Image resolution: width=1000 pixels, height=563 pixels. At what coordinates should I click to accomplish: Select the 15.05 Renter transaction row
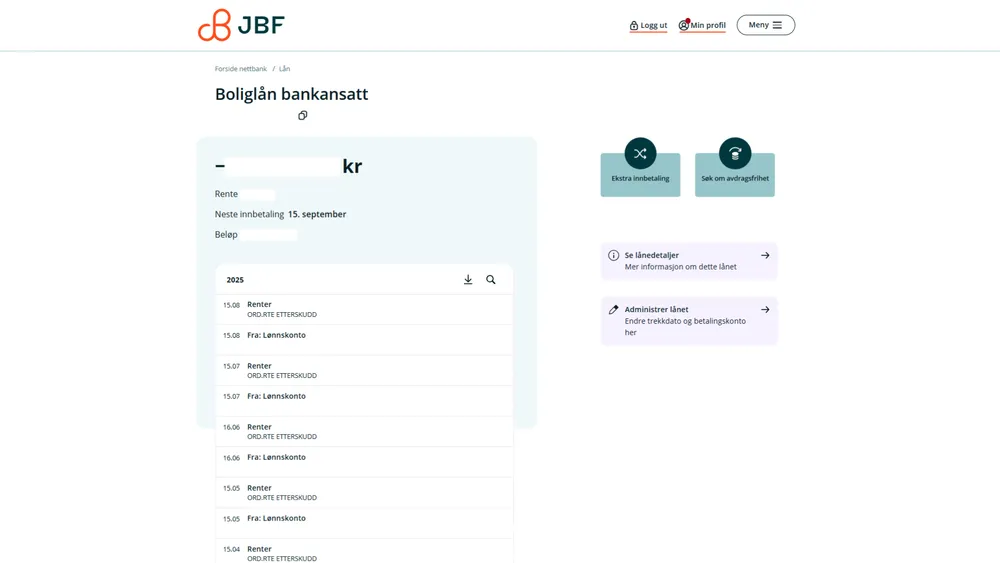click(x=364, y=493)
